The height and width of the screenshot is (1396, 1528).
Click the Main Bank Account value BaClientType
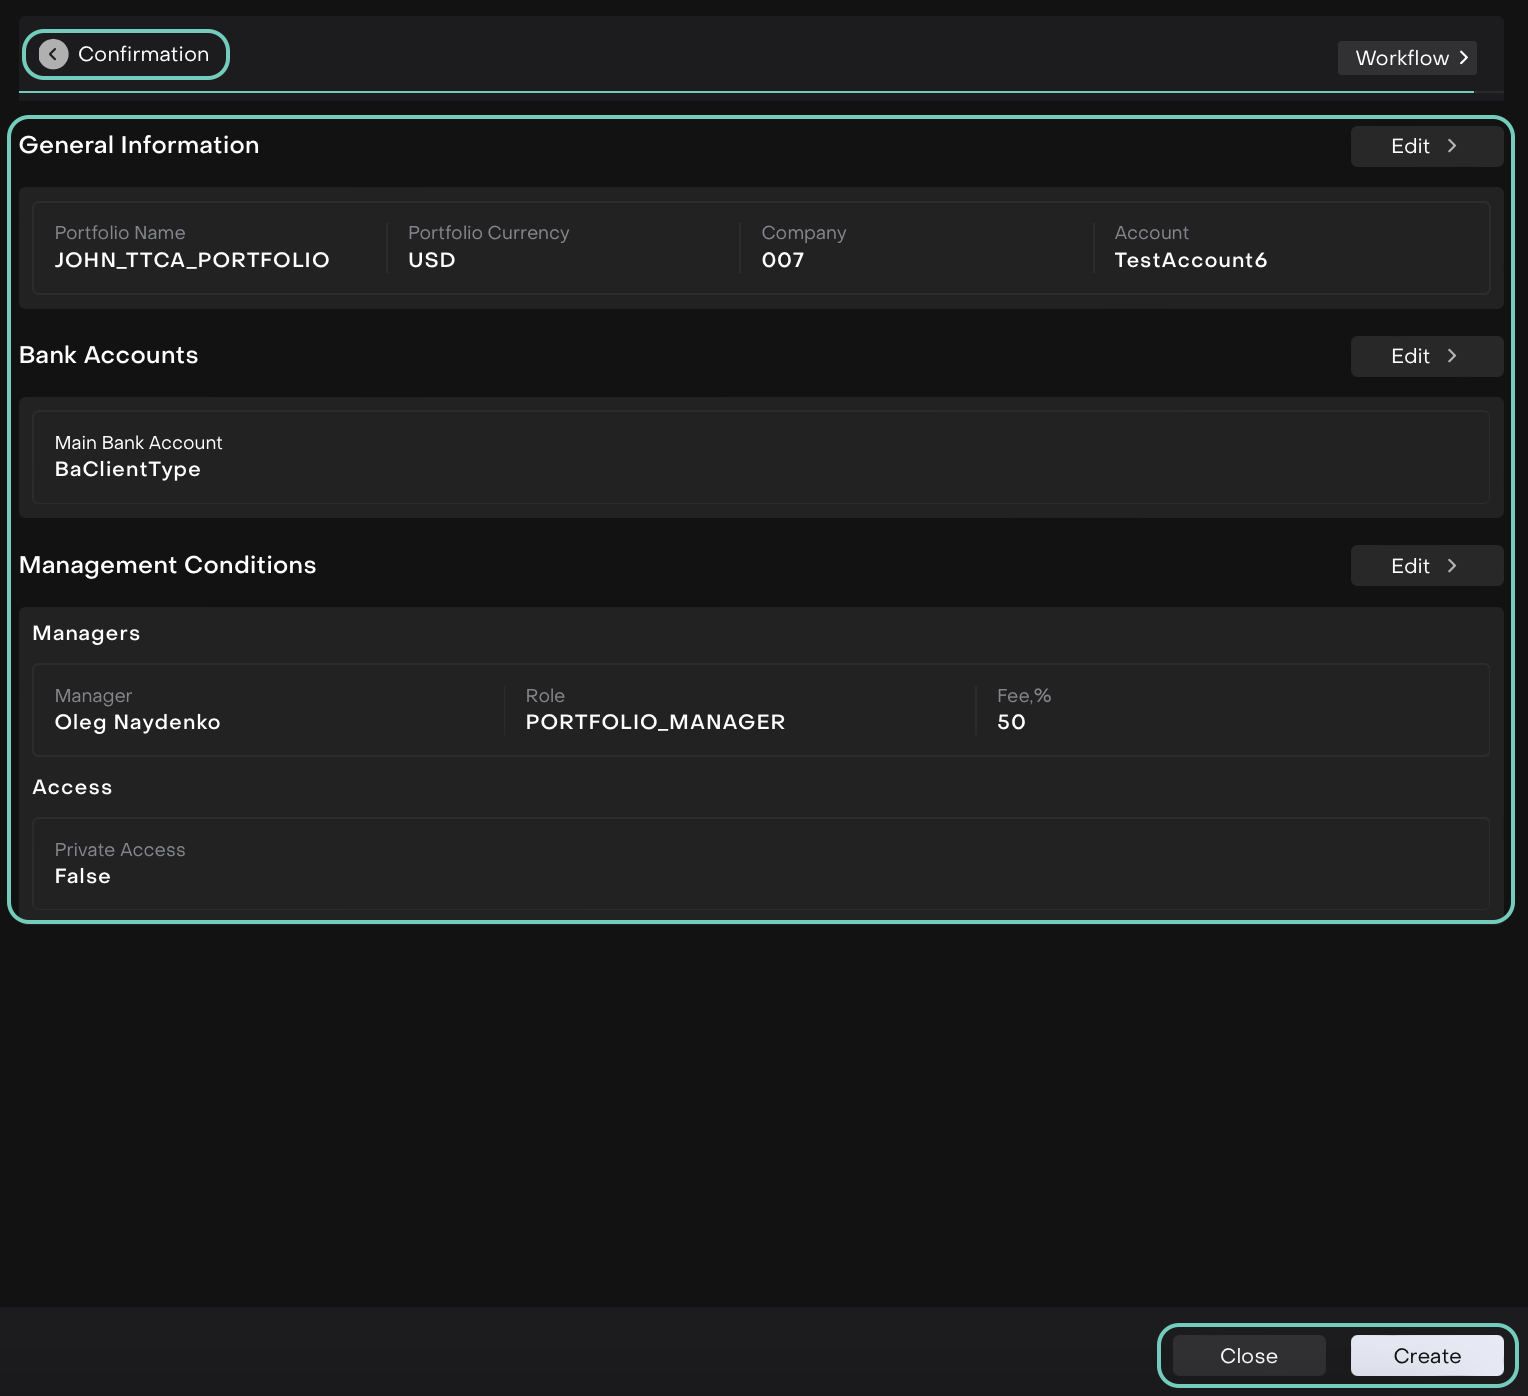click(127, 470)
